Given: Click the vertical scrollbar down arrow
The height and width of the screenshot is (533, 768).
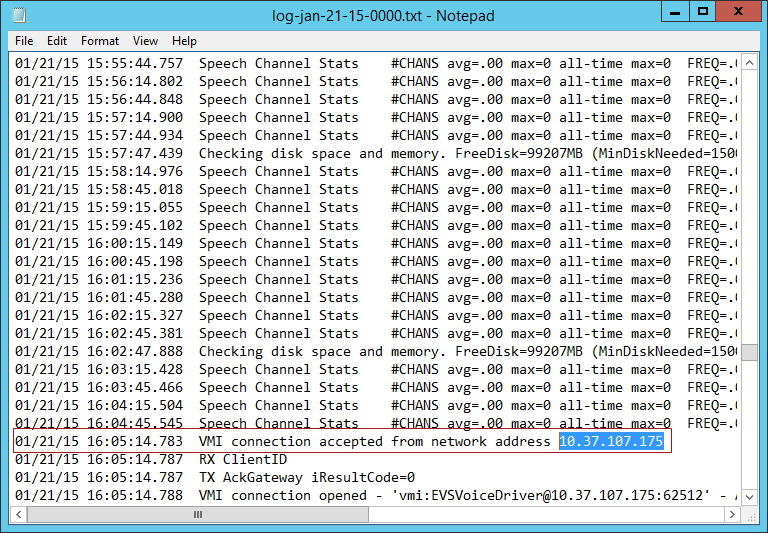Looking at the screenshot, I should [x=747, y=494].
